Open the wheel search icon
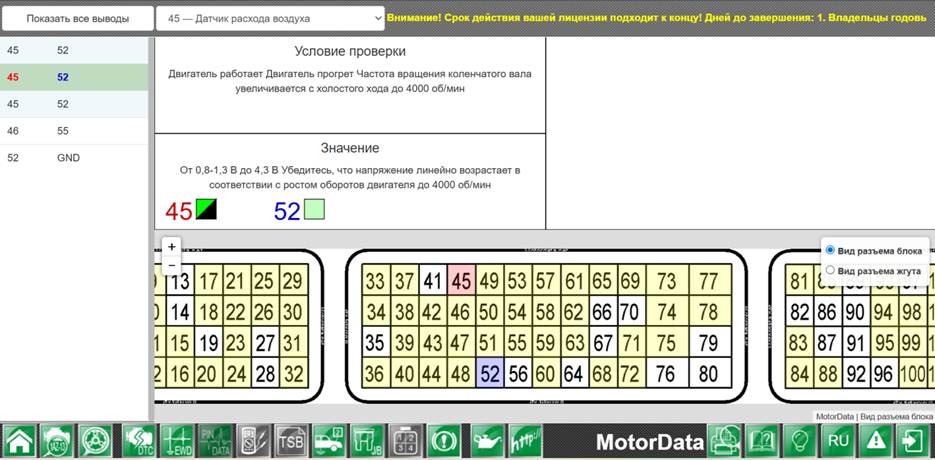Viewport: 935px width, 460px height. tap(96, 442)
